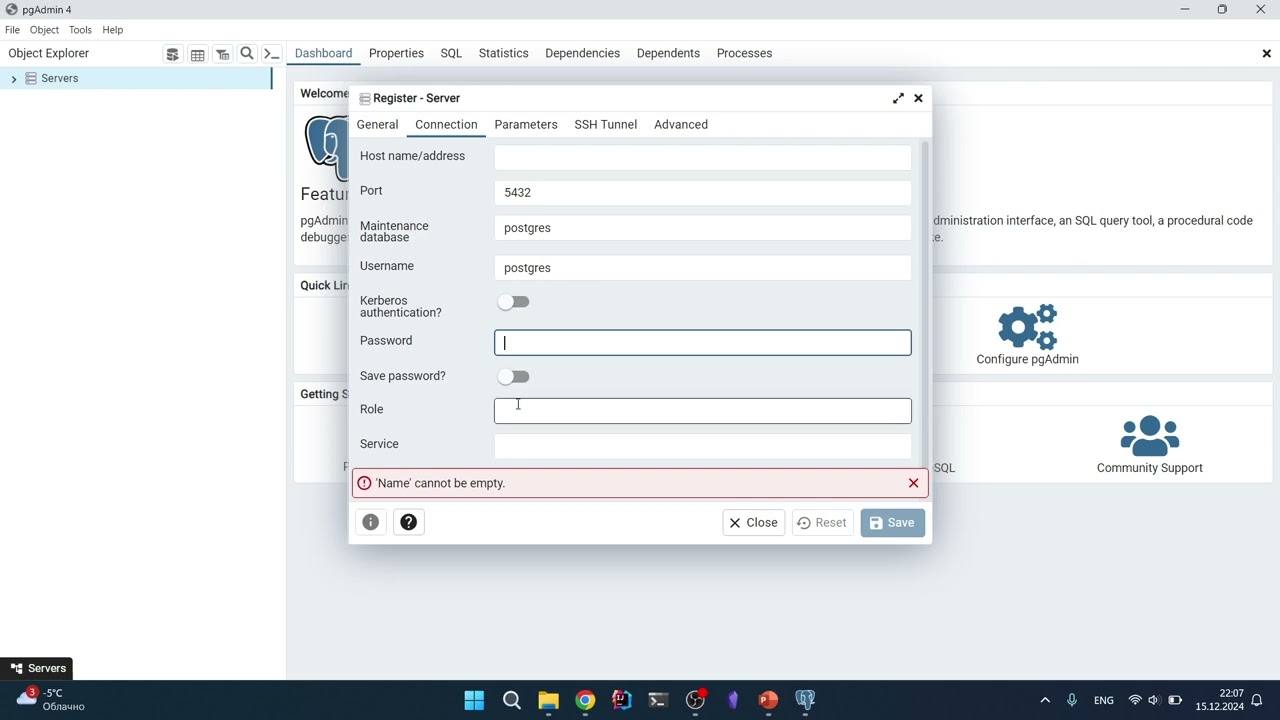Screen dimensions: 1280x720
Task: Open Google Chrome from taskbar
Action: (x=585, y=700)
